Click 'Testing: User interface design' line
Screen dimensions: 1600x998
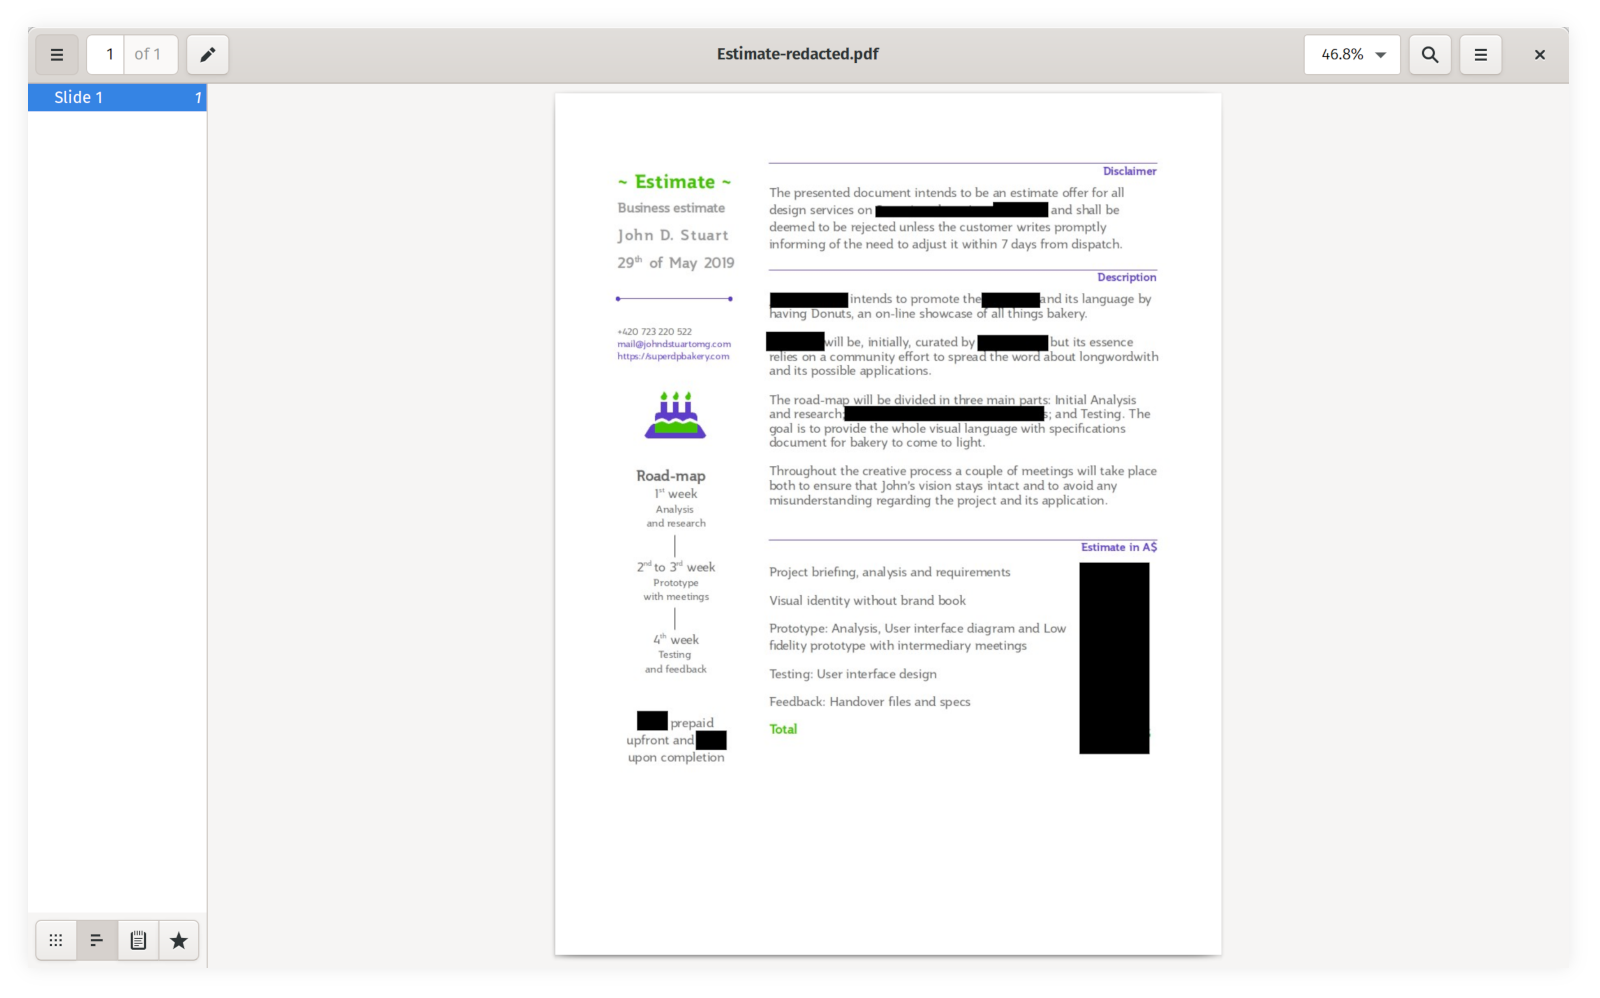pyautogui.click(x=853, y=674)
